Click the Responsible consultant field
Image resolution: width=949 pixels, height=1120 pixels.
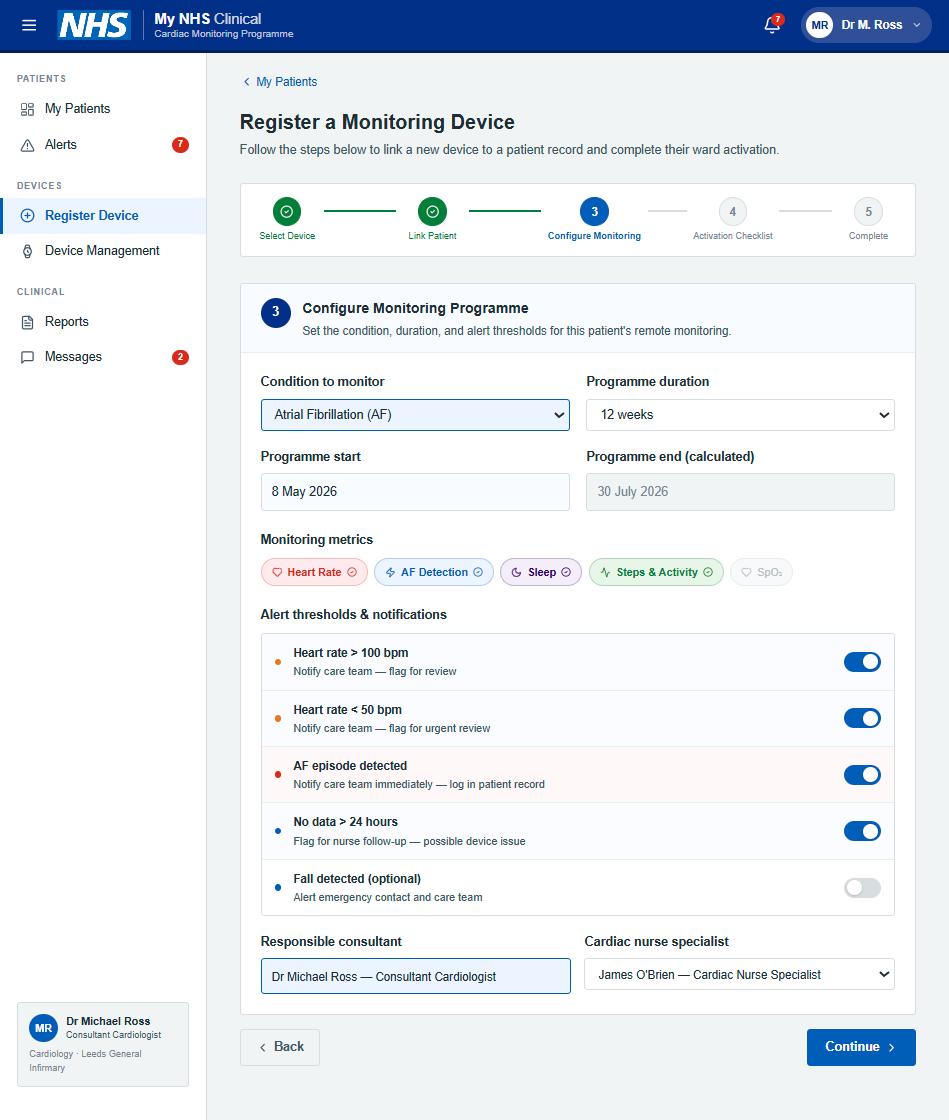416,976
